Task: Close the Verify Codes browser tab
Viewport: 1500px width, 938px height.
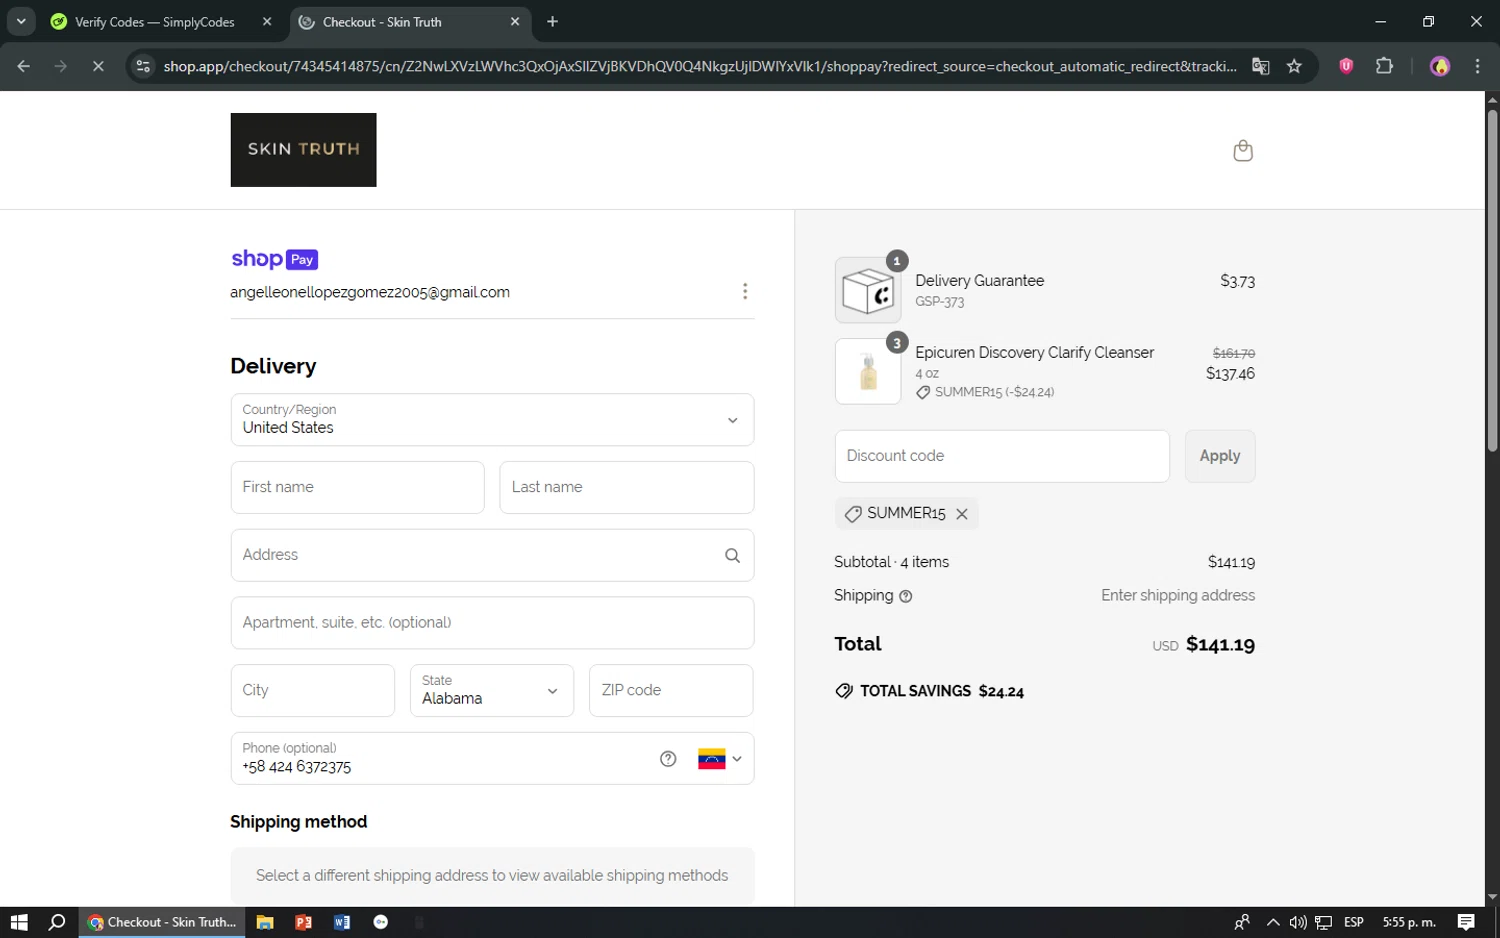Action: 267,22
